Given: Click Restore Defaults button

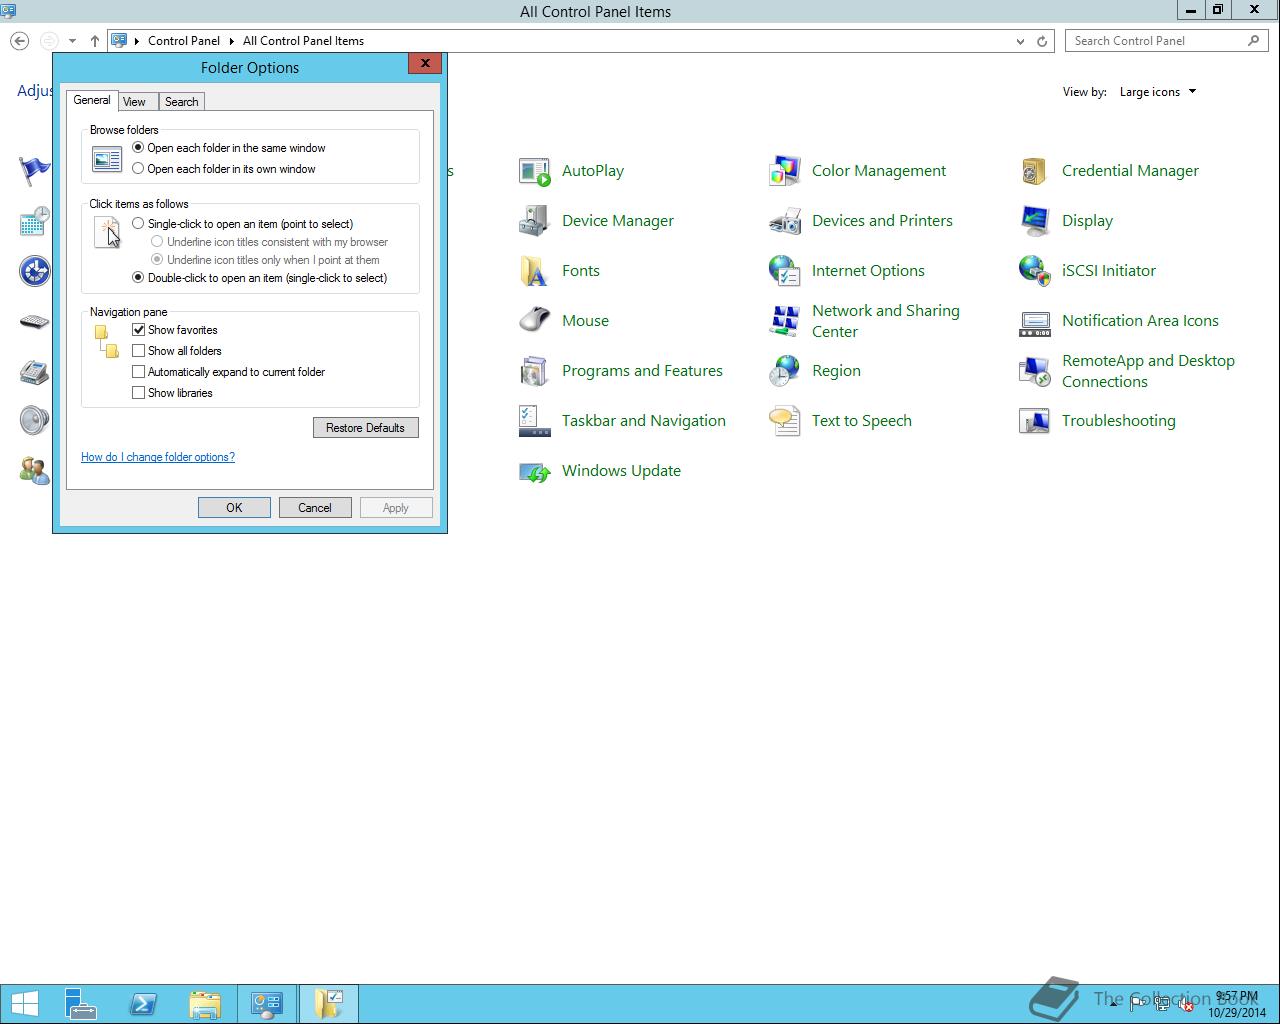Looking at the screenshot, I should [365, 428].
